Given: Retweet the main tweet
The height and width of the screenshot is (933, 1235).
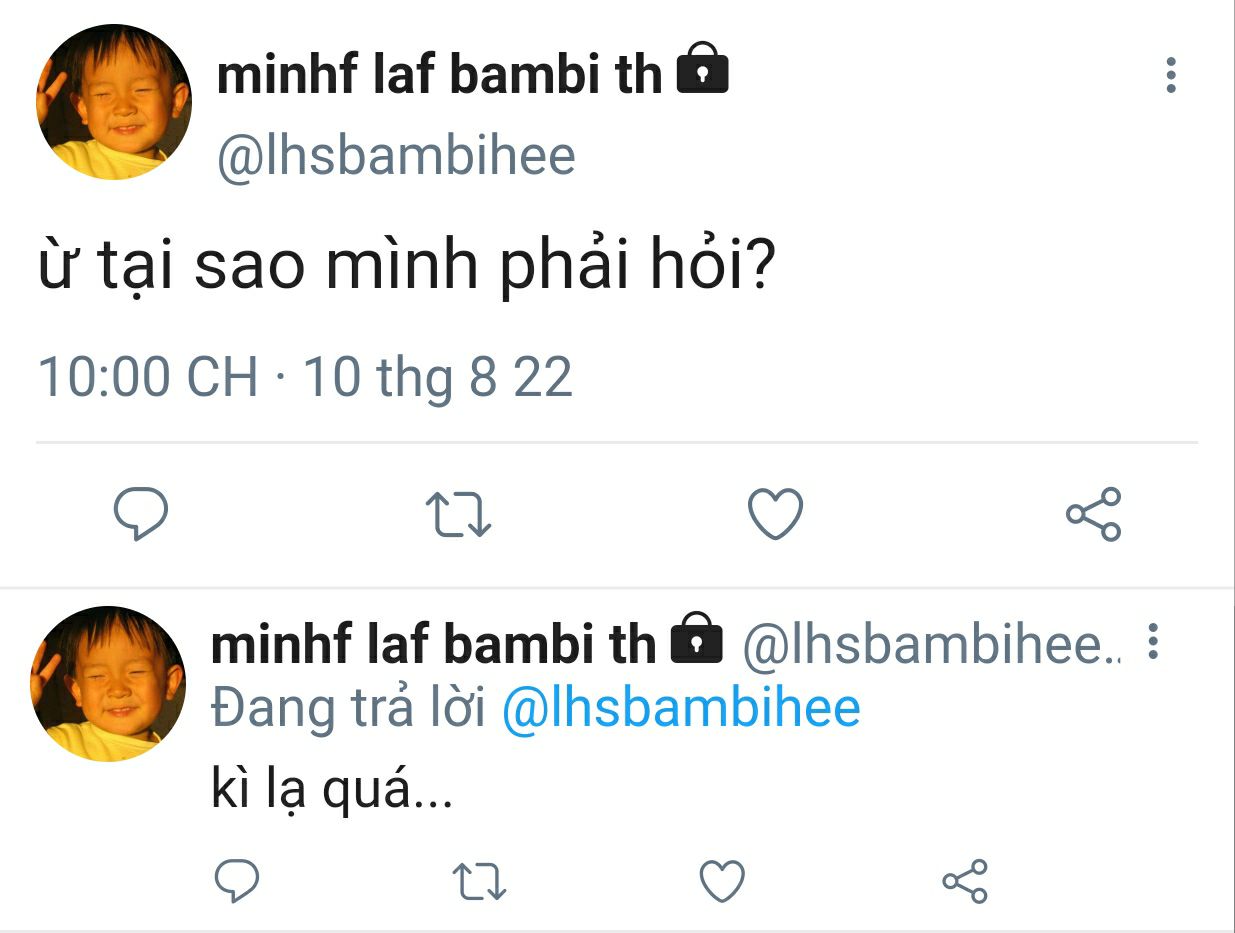Looking at the screenshot, I should [459, 514].
